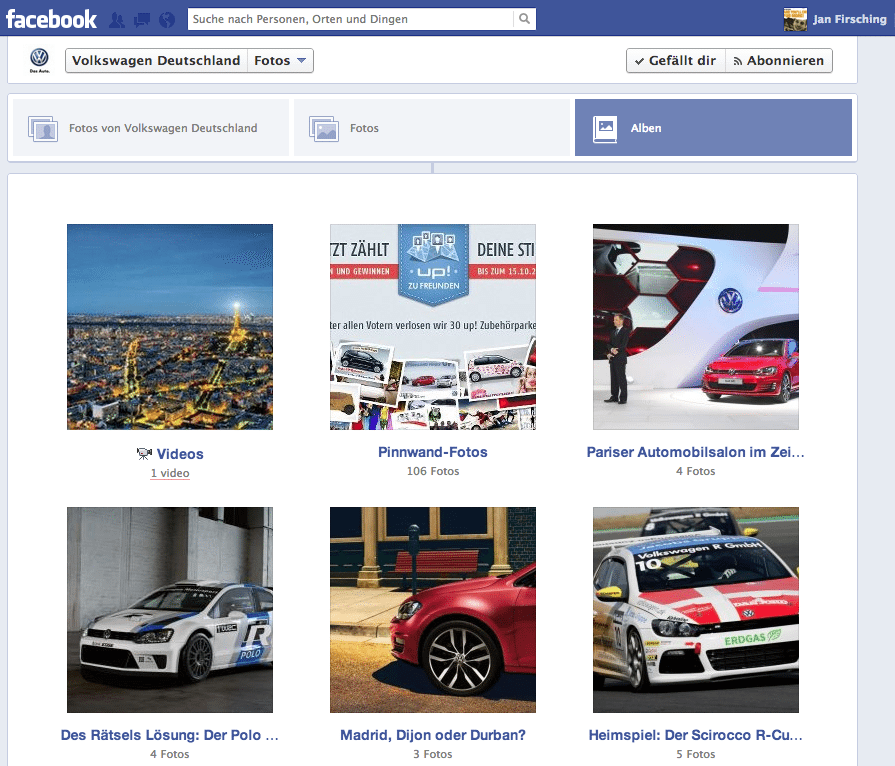Viewport: 895px width, 766px height.
Task: Switch to Fotos von Volkswagen Deutschland tab
Action: click(151, 127)
